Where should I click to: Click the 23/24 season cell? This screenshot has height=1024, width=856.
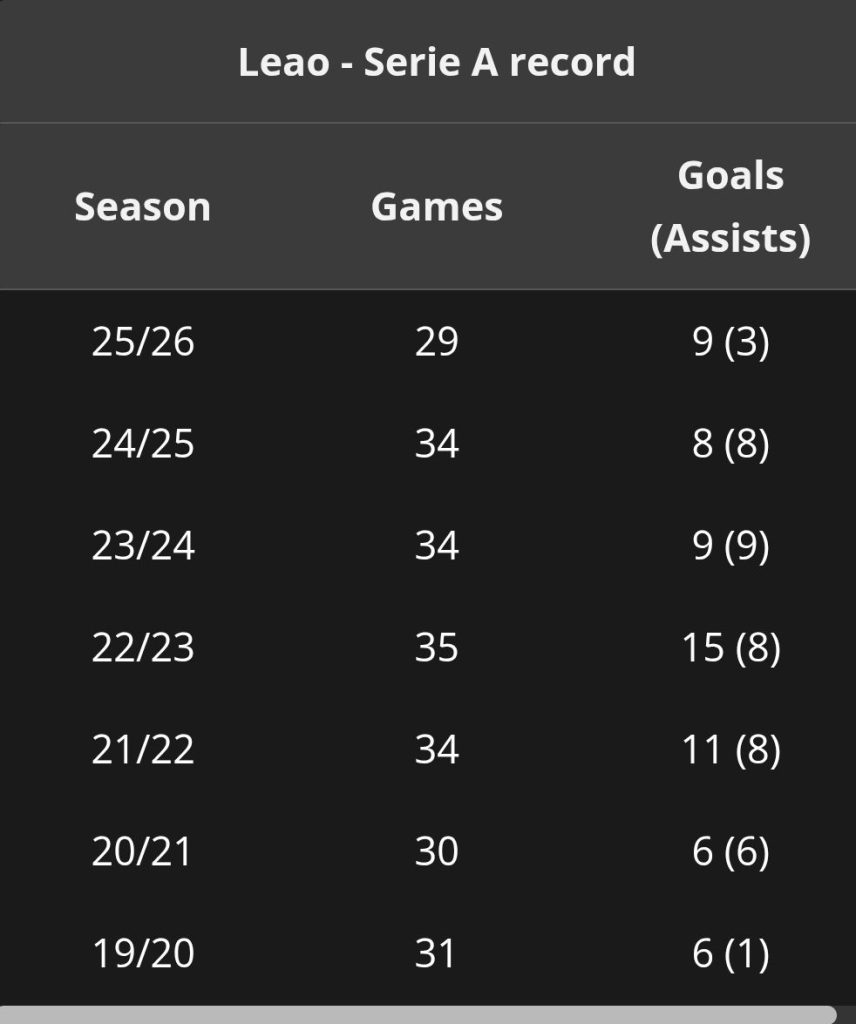click(142, 545)
